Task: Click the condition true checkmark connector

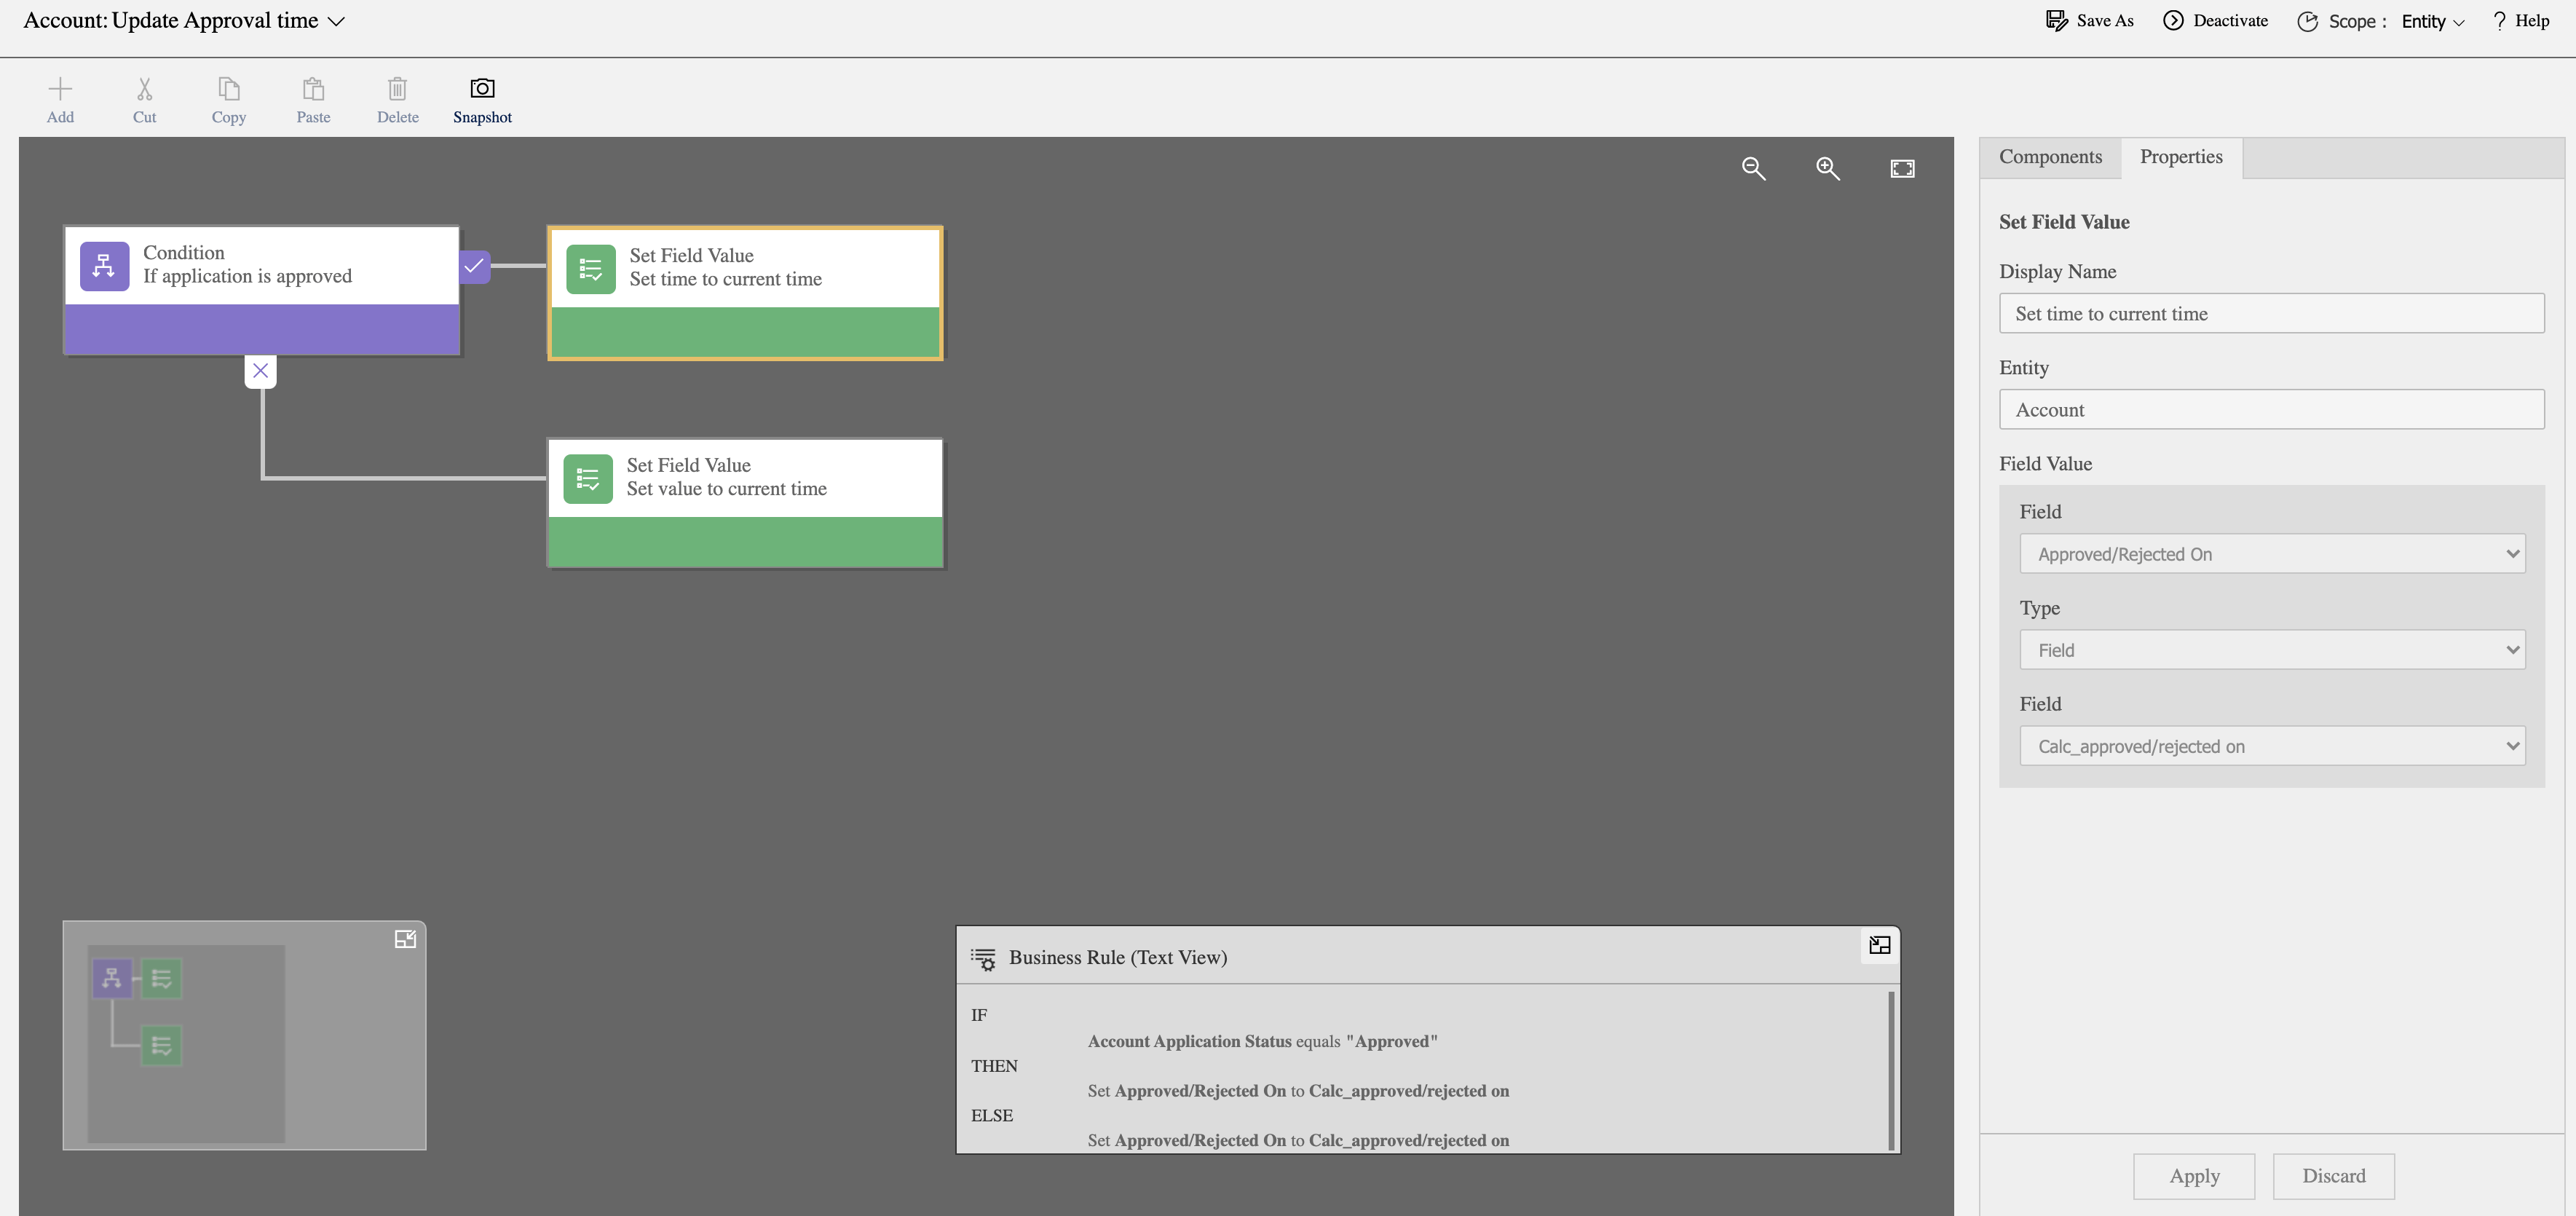Action: [474, 266]
